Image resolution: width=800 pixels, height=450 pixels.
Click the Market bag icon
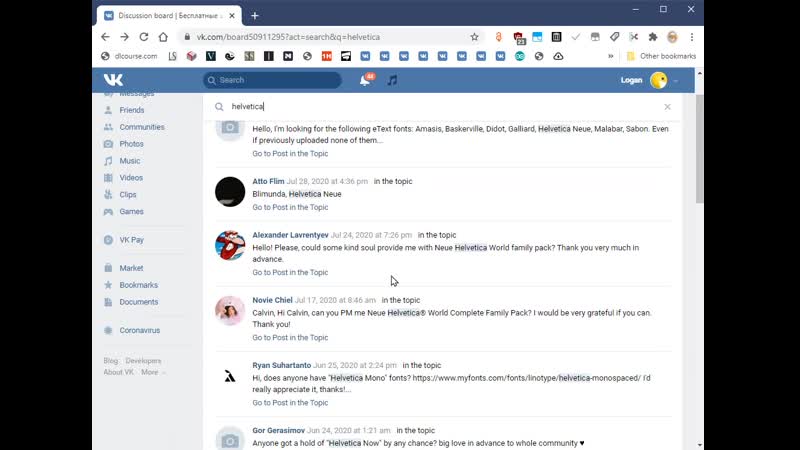click(108, 268)
